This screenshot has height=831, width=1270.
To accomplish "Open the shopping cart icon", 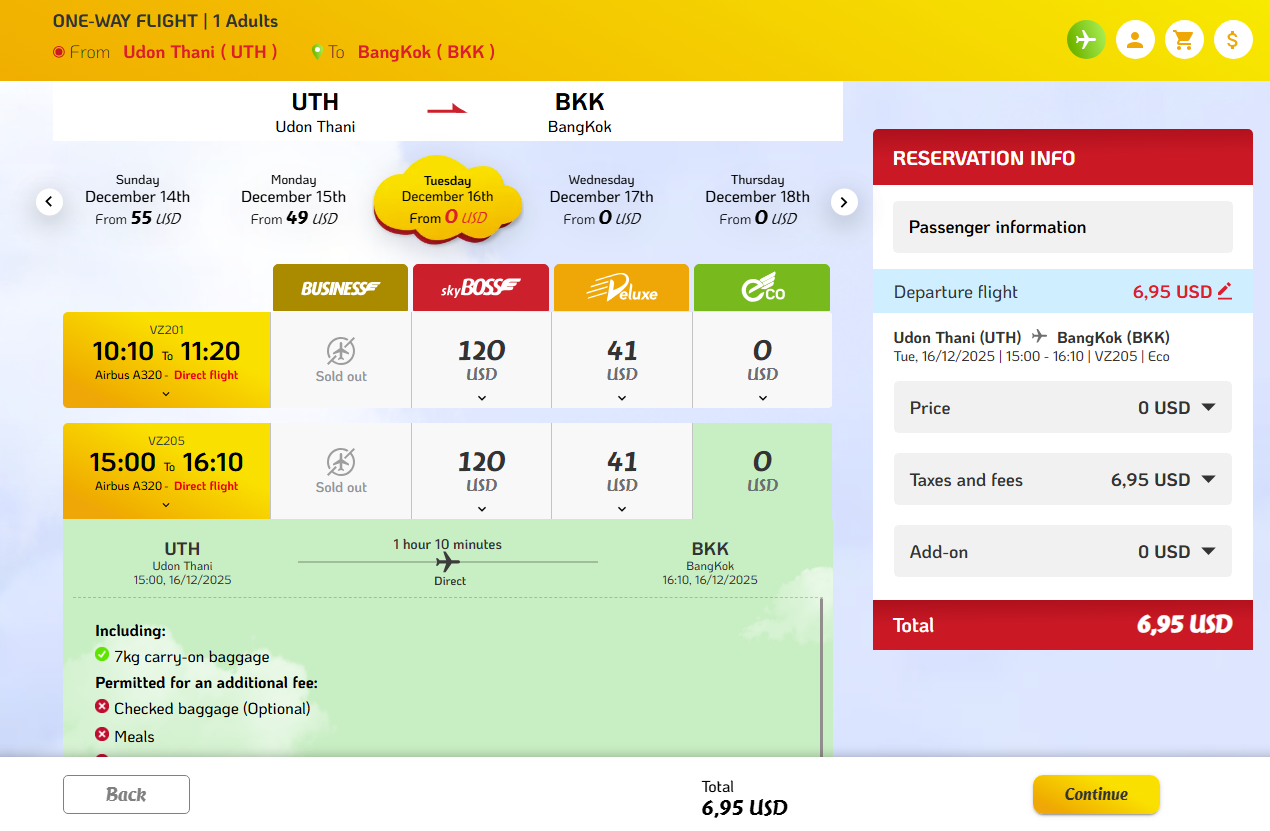I will tap(1184, 40).
